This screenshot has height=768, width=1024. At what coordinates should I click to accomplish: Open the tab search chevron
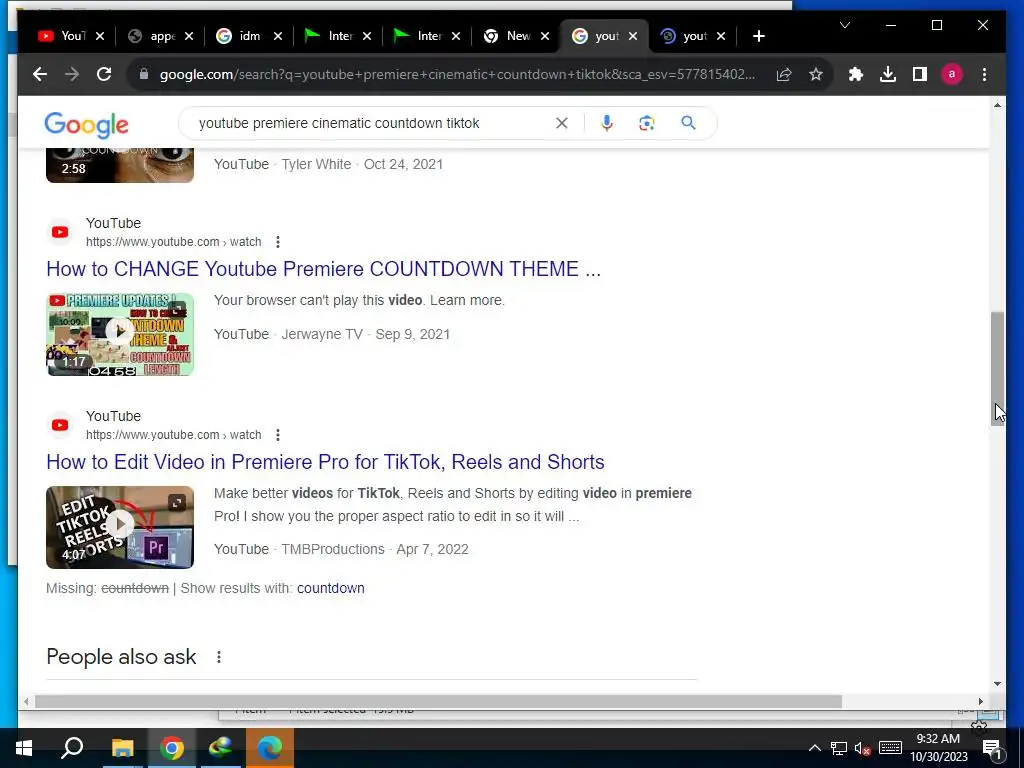(x=844, y=25)
